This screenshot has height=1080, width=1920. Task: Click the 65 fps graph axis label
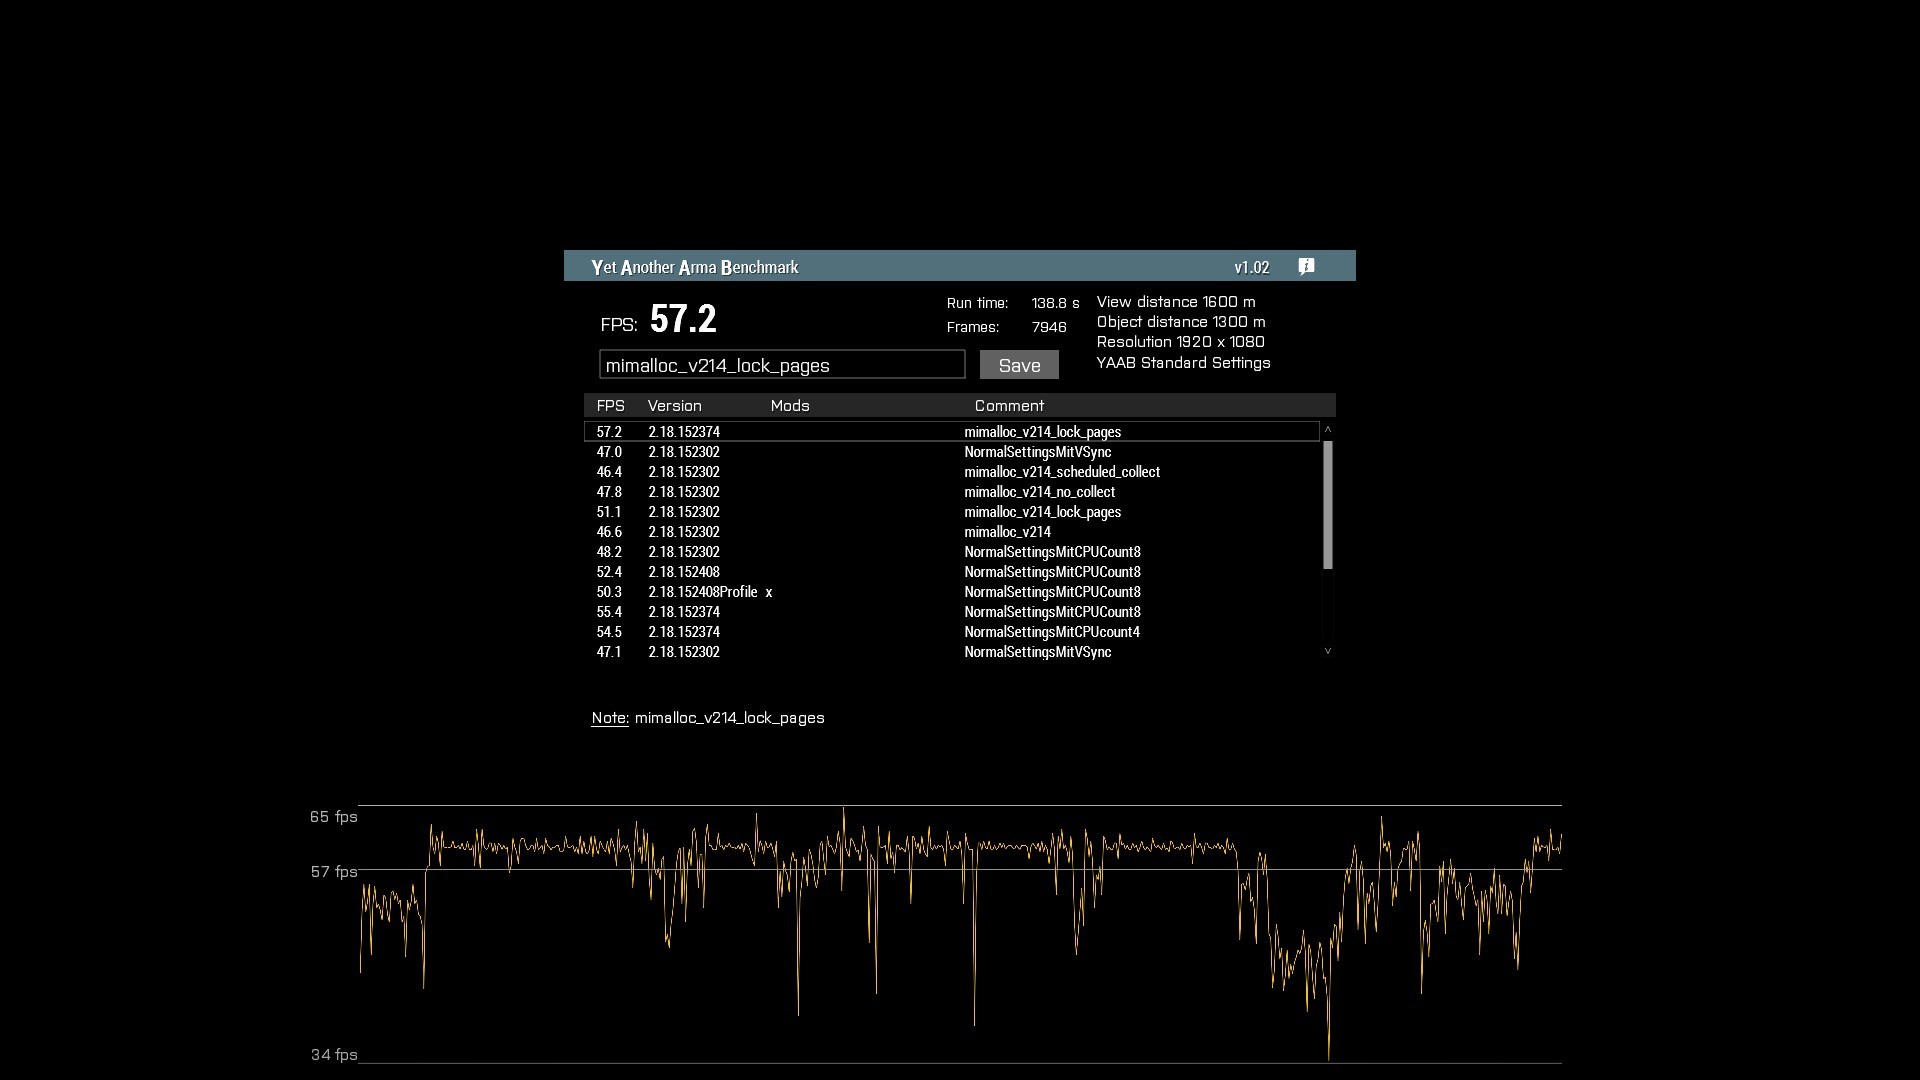(x=334, y=817)
